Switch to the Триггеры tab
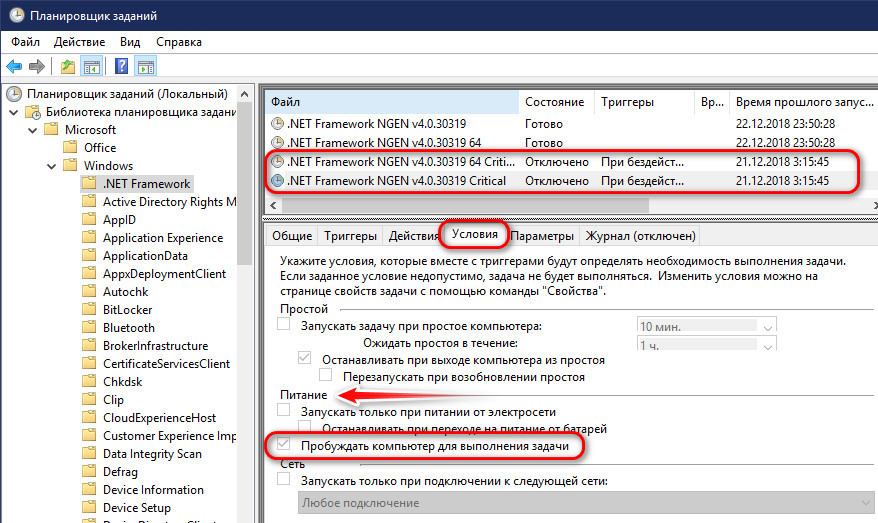878x523 pixels. [x=350, y=236]
